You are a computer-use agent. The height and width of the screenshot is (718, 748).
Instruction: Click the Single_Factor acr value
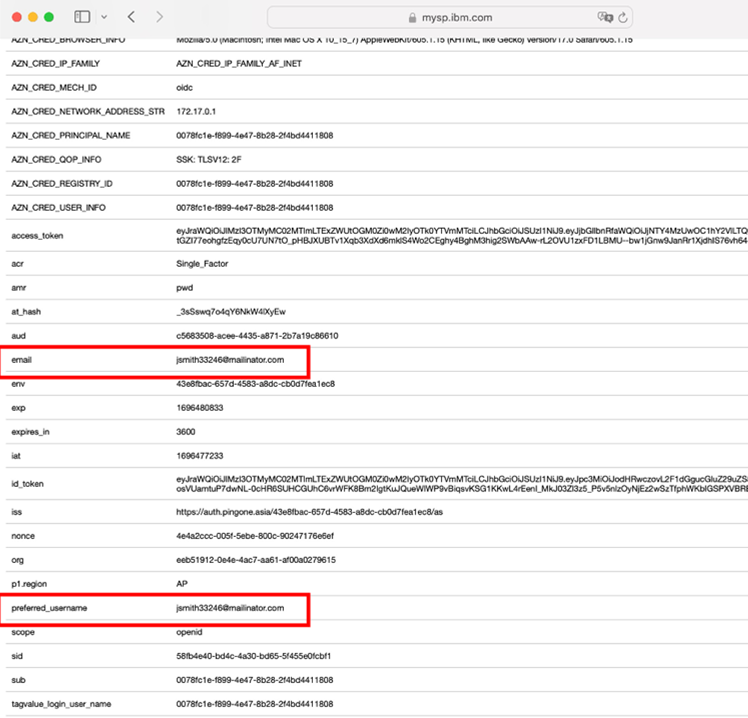coord(202,264)
